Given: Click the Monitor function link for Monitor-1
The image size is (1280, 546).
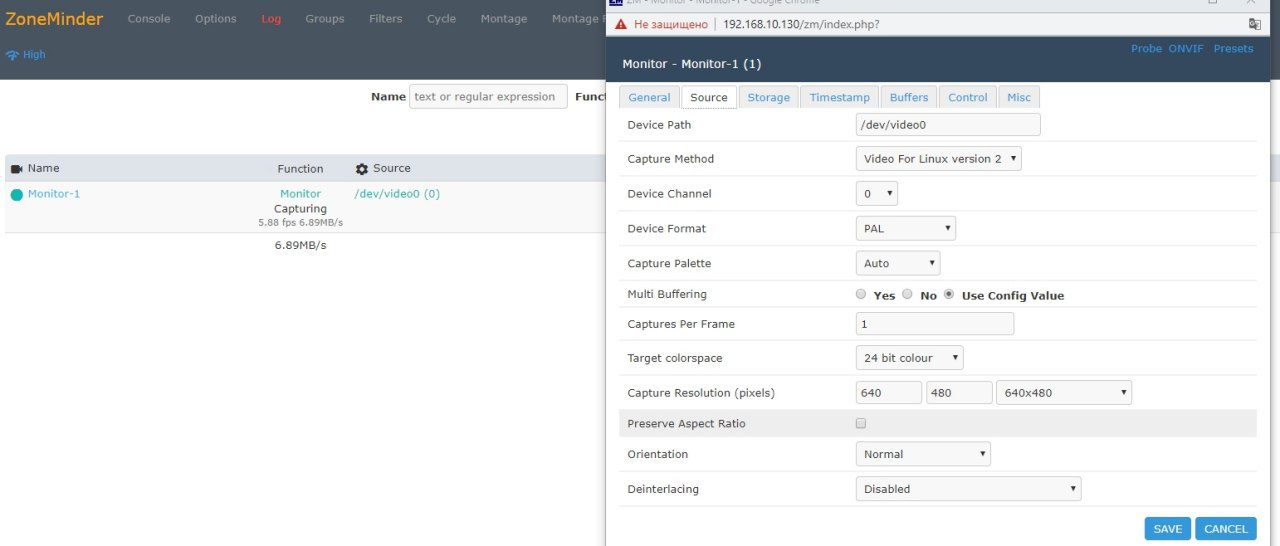Looking at the screenshot, I should 301,194.
